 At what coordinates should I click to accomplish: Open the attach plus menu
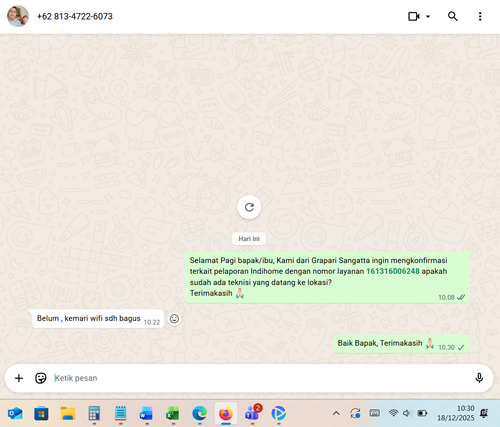tap(19, 378)
